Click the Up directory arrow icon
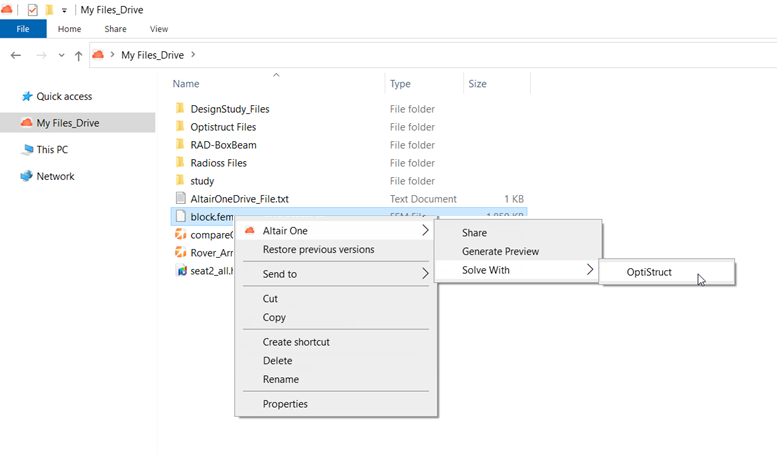The width and height of the screenshot is (777, 455). point(78,55)
